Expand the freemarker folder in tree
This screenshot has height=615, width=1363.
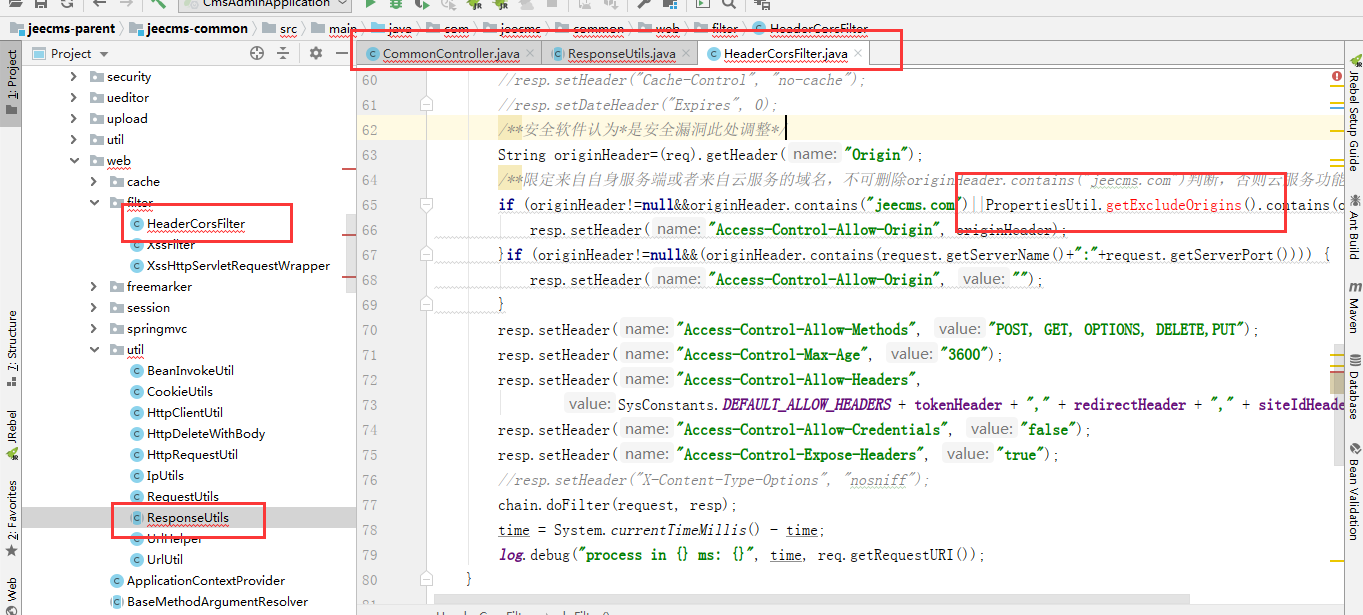tap(95, 287)
